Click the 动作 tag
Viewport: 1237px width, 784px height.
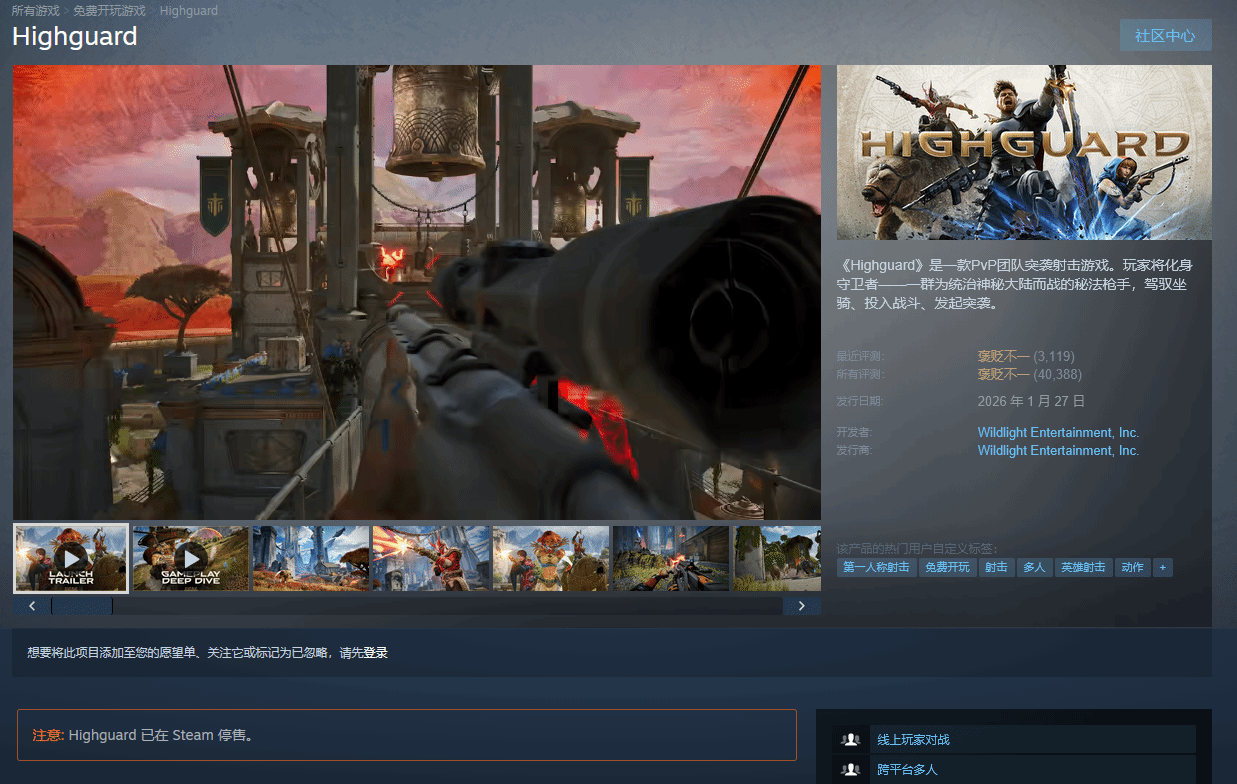pyautogui.click(x=1132, y=567)
